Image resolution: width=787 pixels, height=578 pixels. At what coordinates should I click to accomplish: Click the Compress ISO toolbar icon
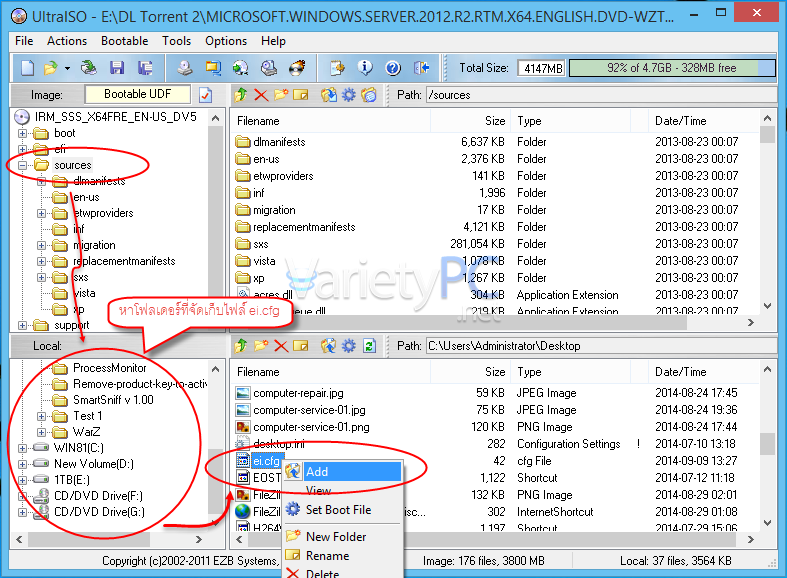point(213,68)
